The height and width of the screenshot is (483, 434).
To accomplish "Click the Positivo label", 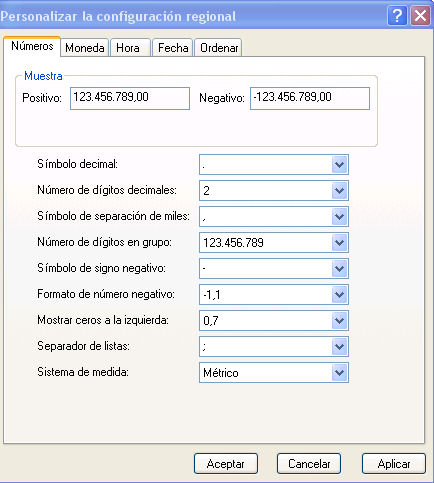I will tap(42, 98).
